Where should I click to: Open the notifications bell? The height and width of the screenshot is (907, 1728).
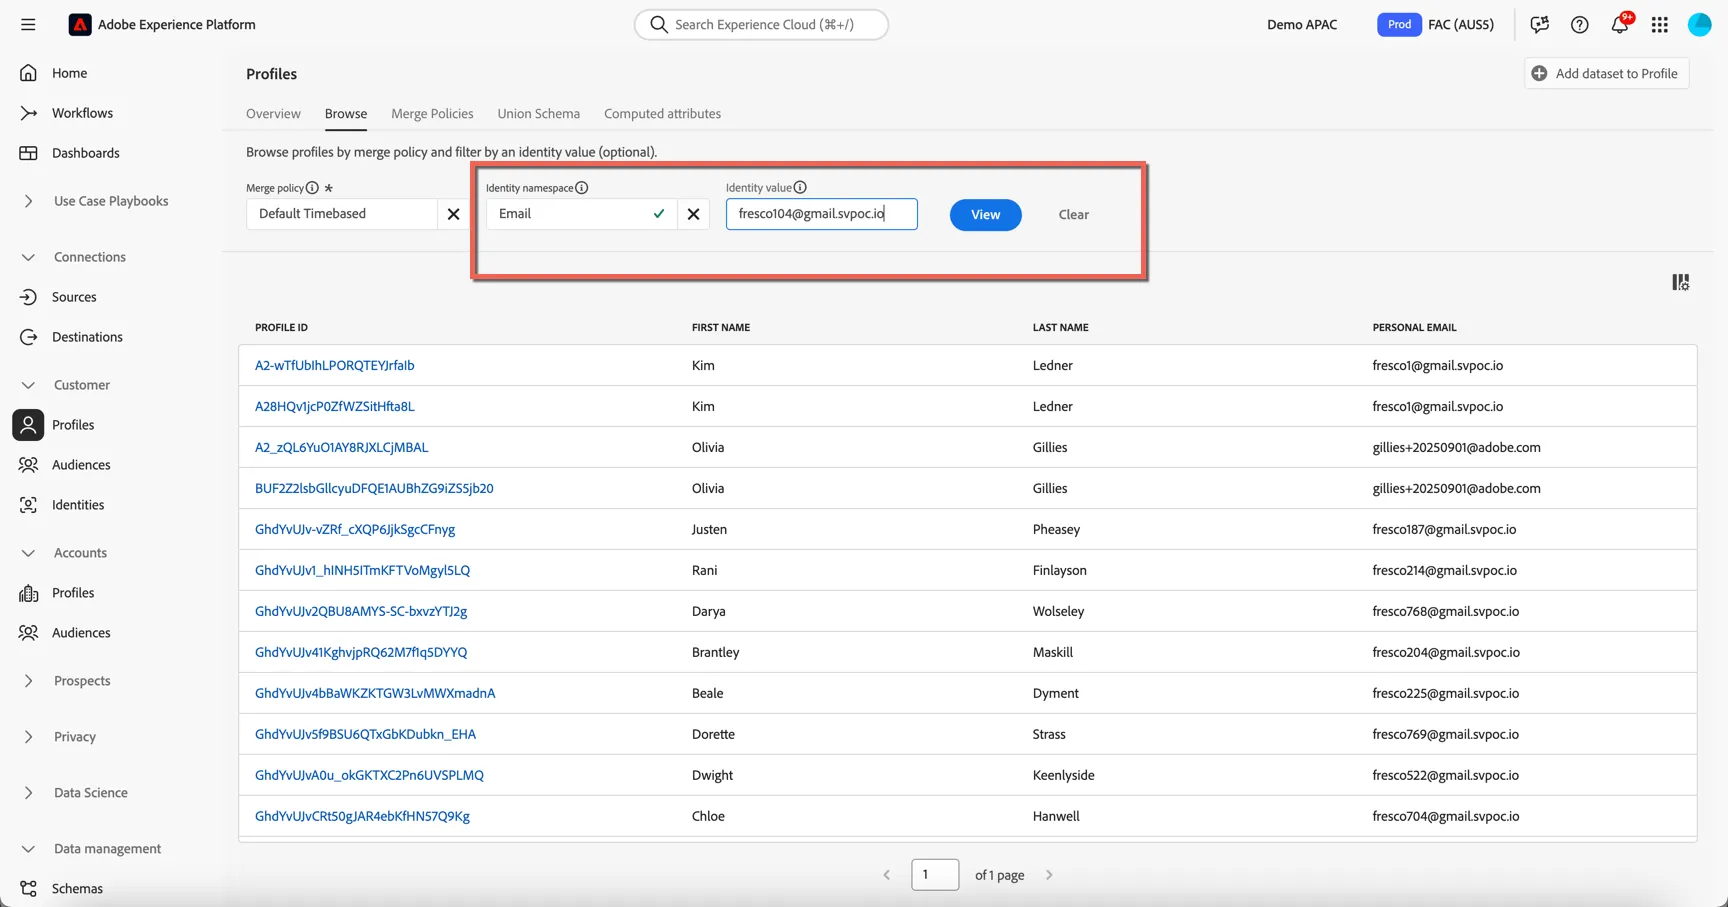coord(1620,24)
